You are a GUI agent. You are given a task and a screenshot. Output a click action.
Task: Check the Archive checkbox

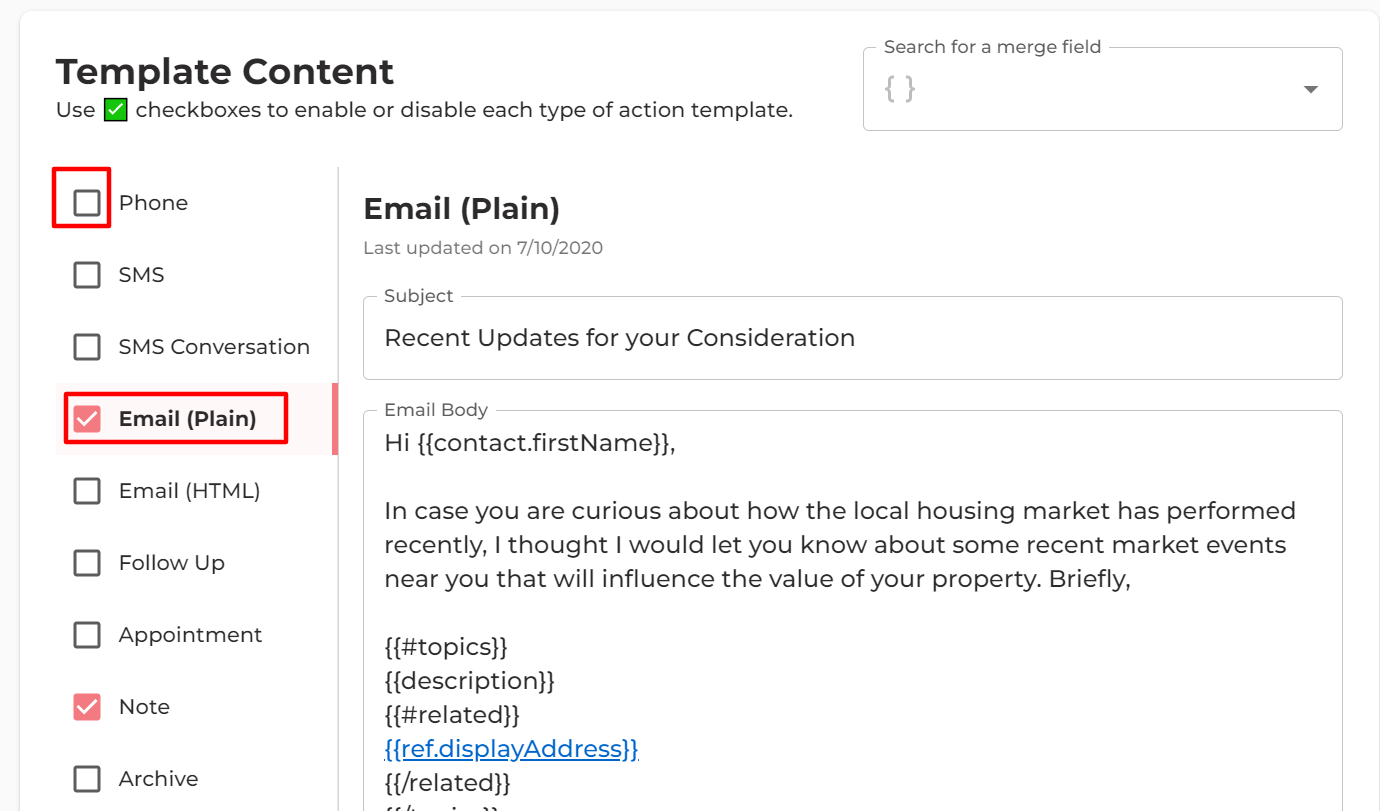click(87, 779)
